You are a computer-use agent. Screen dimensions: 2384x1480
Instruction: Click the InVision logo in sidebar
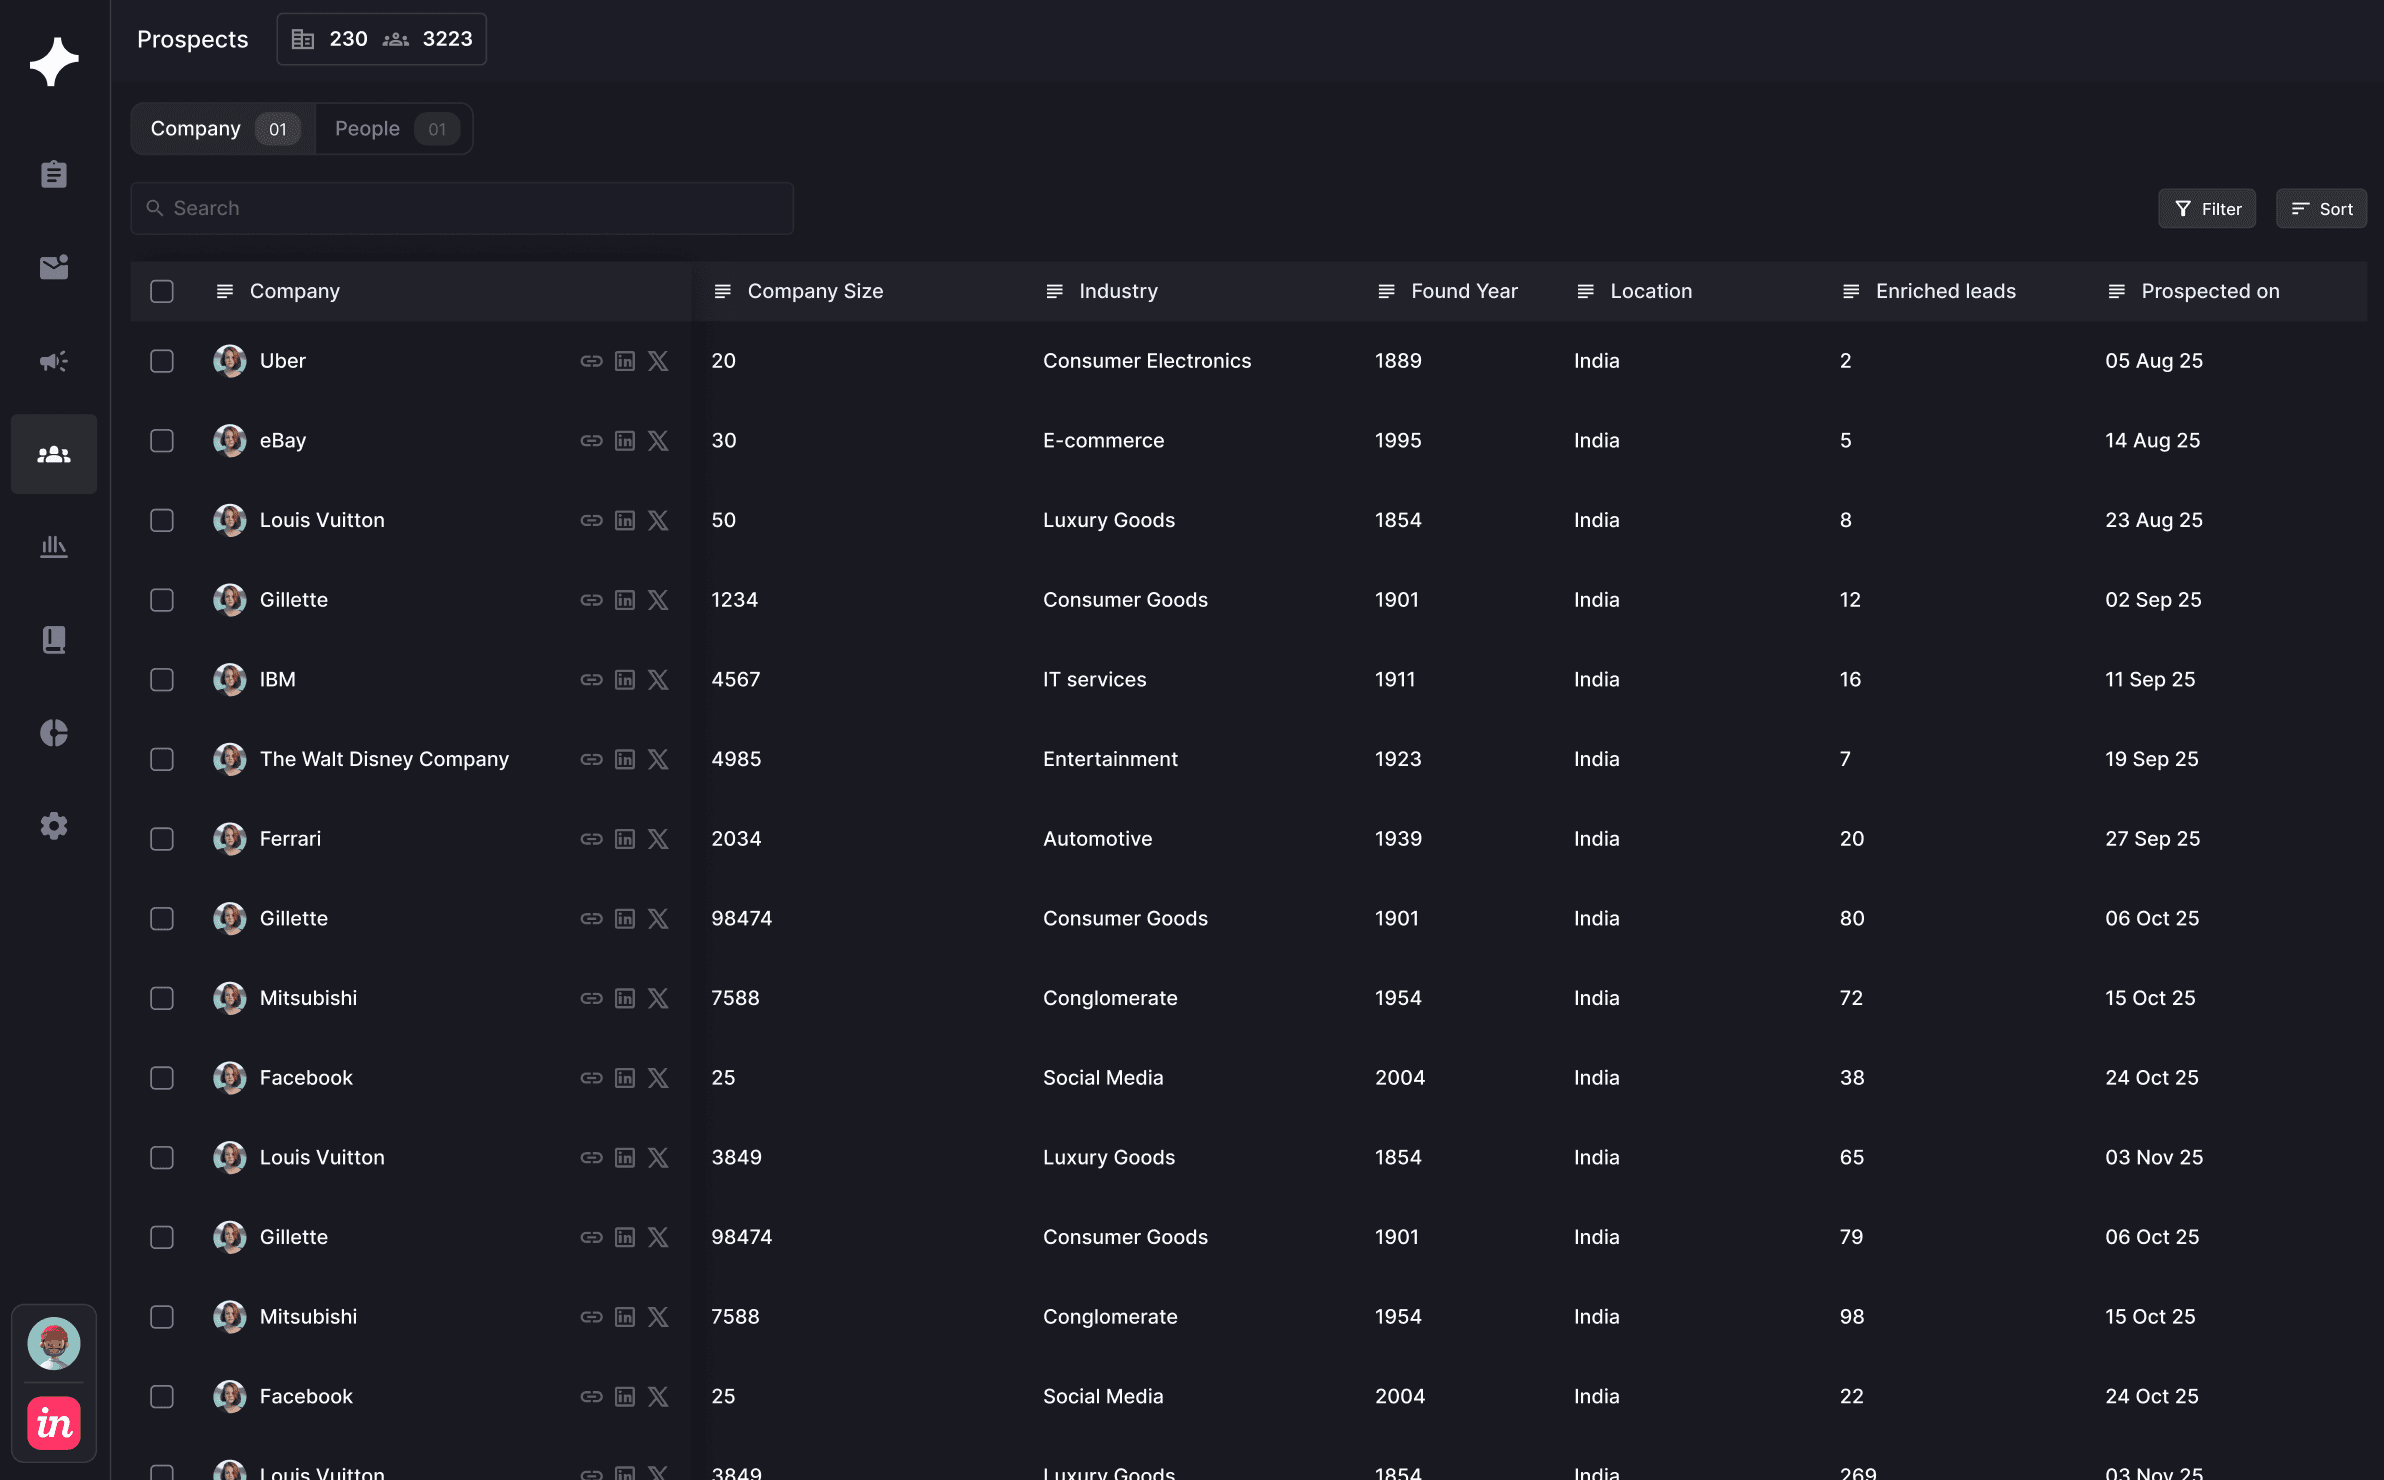(x=54, y=1423)
